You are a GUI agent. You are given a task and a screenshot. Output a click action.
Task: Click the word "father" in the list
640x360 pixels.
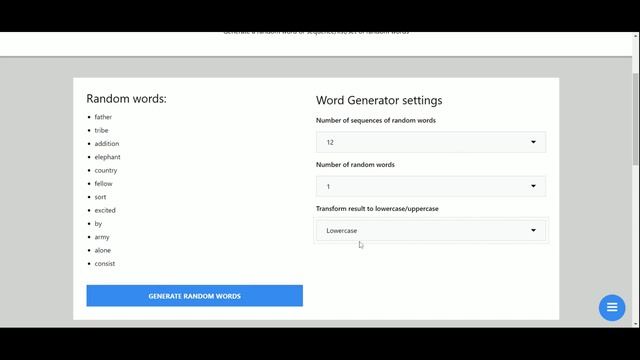[103, 117]
